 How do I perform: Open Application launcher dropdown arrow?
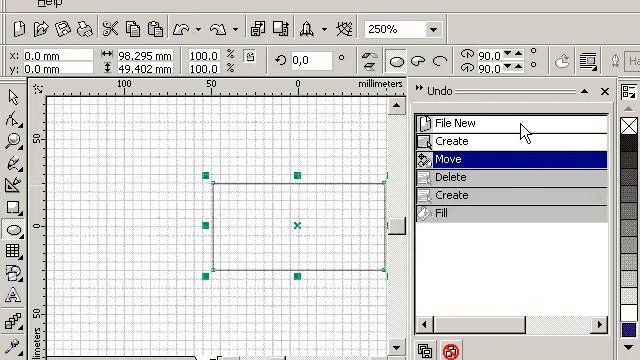pos(324,29)
